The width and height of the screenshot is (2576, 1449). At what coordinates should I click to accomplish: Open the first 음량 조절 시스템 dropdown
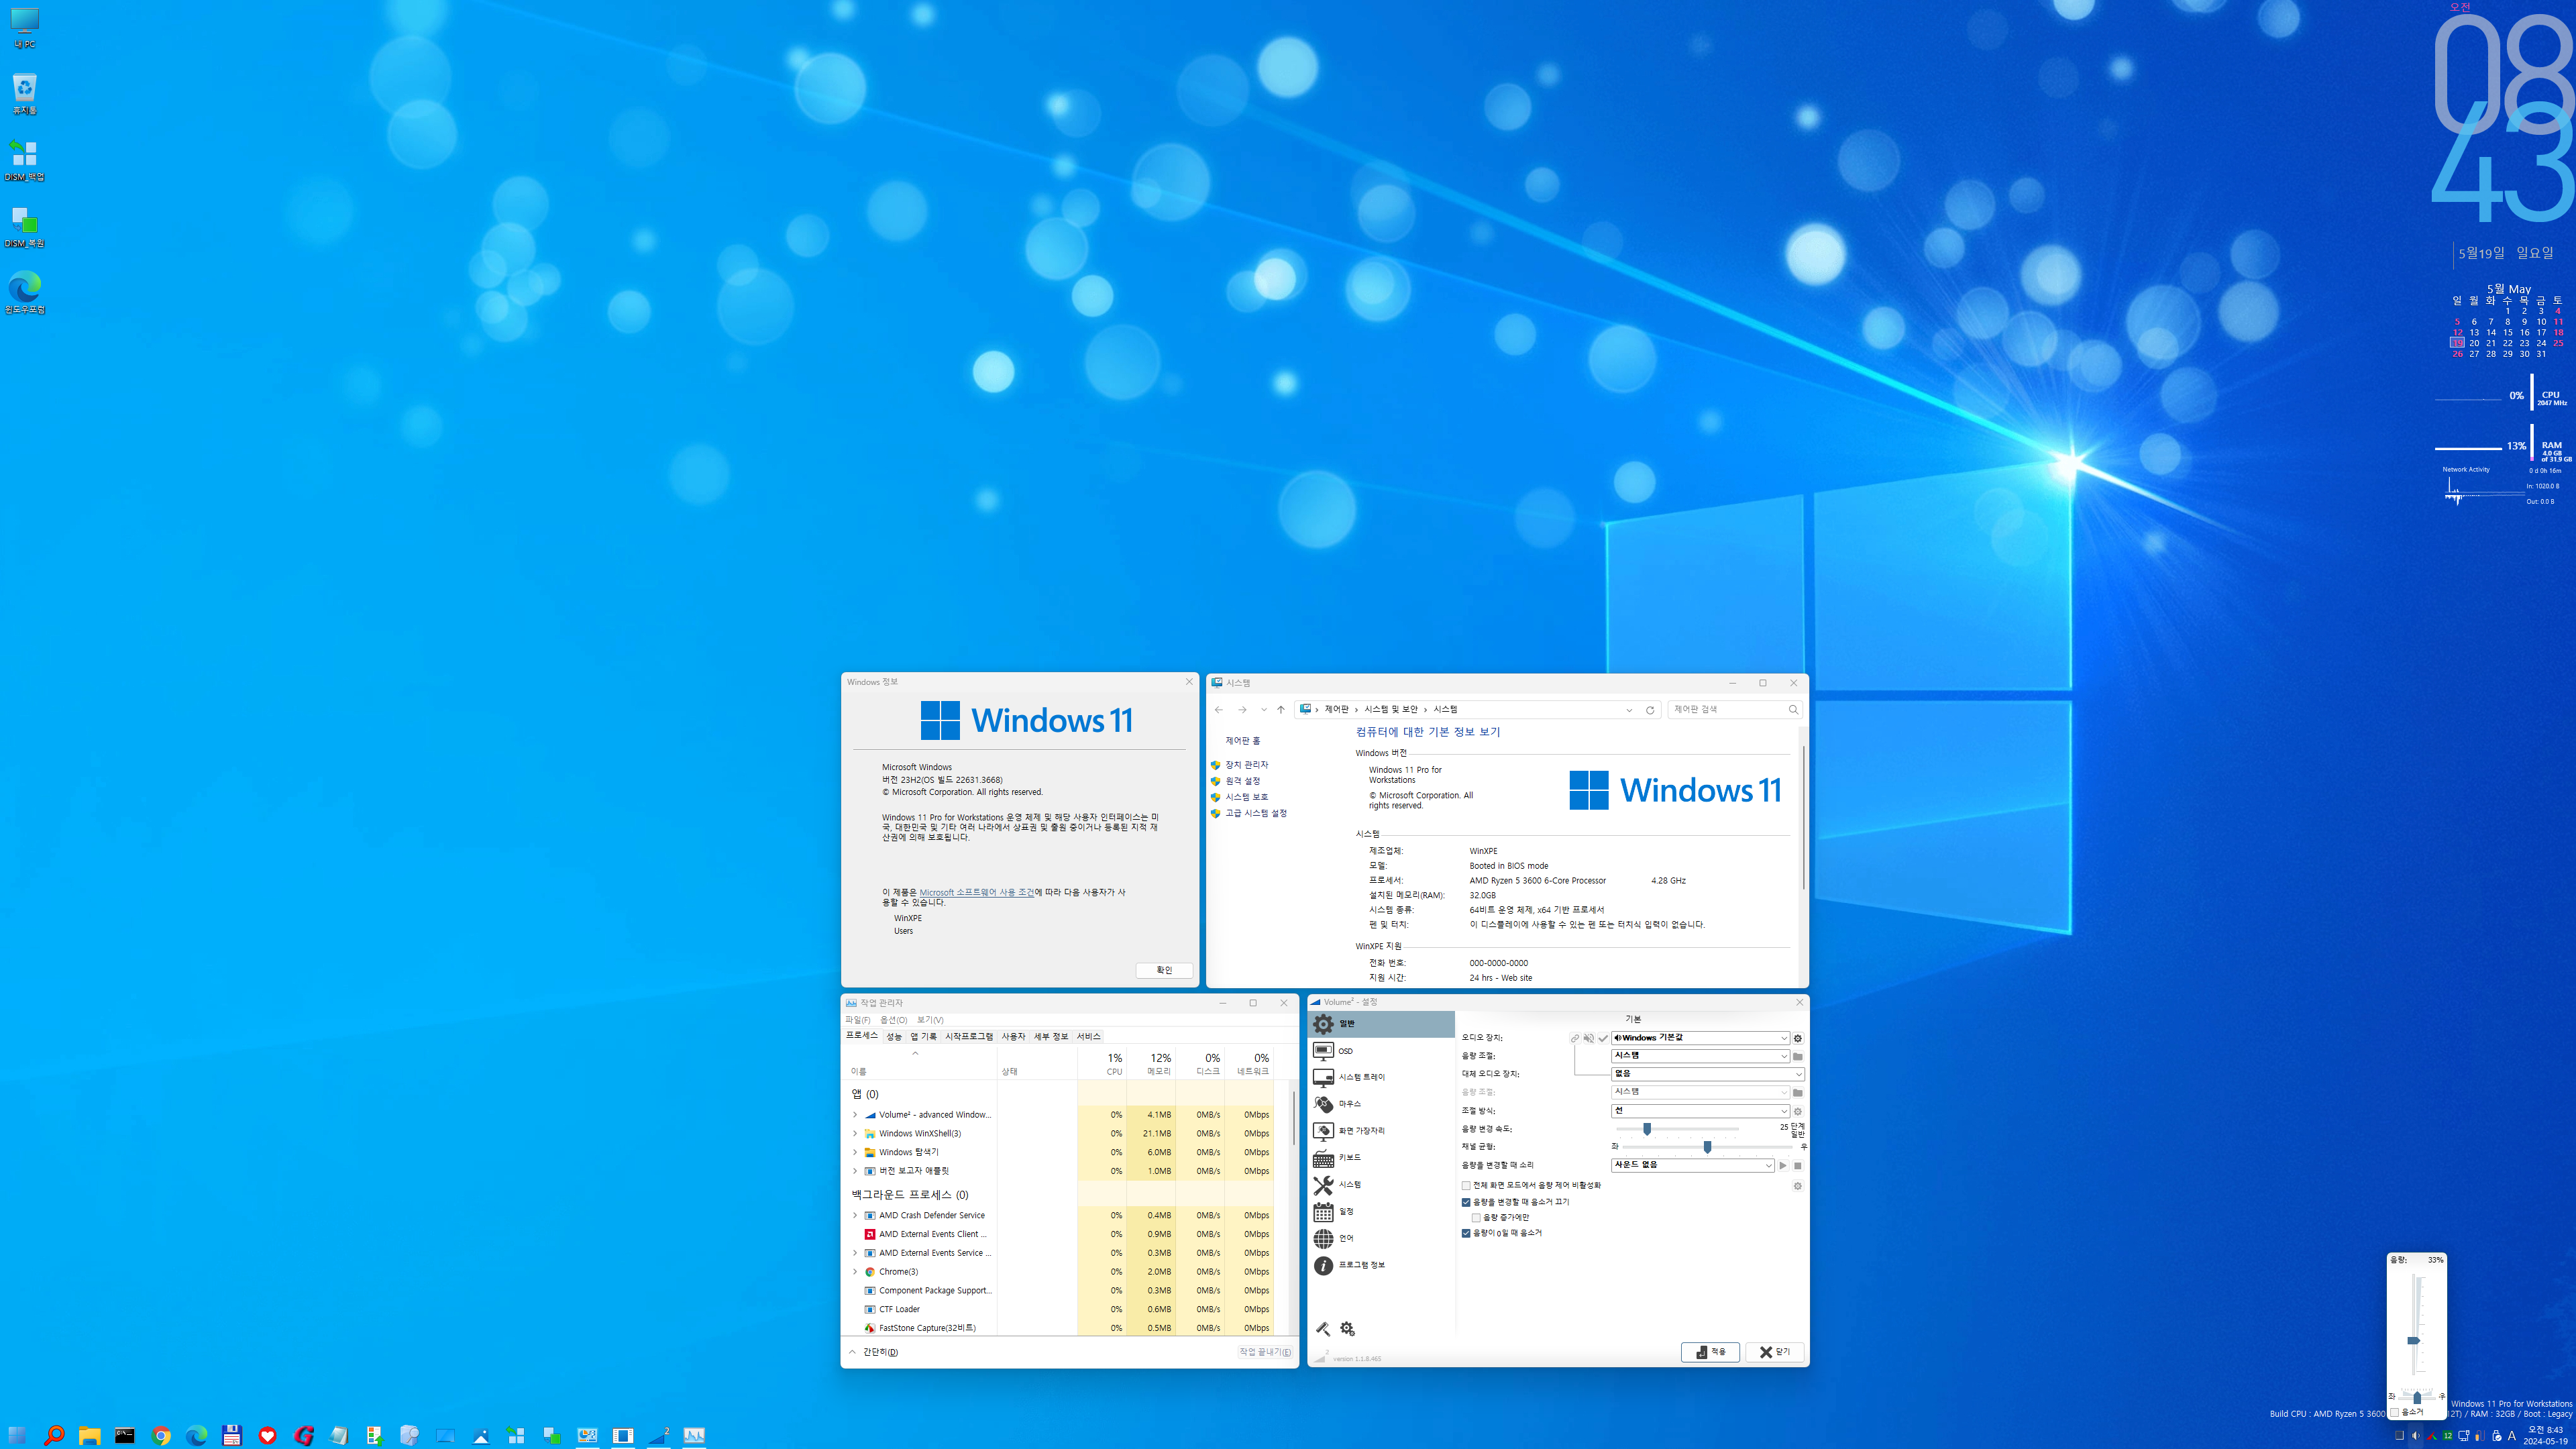1700,1056
